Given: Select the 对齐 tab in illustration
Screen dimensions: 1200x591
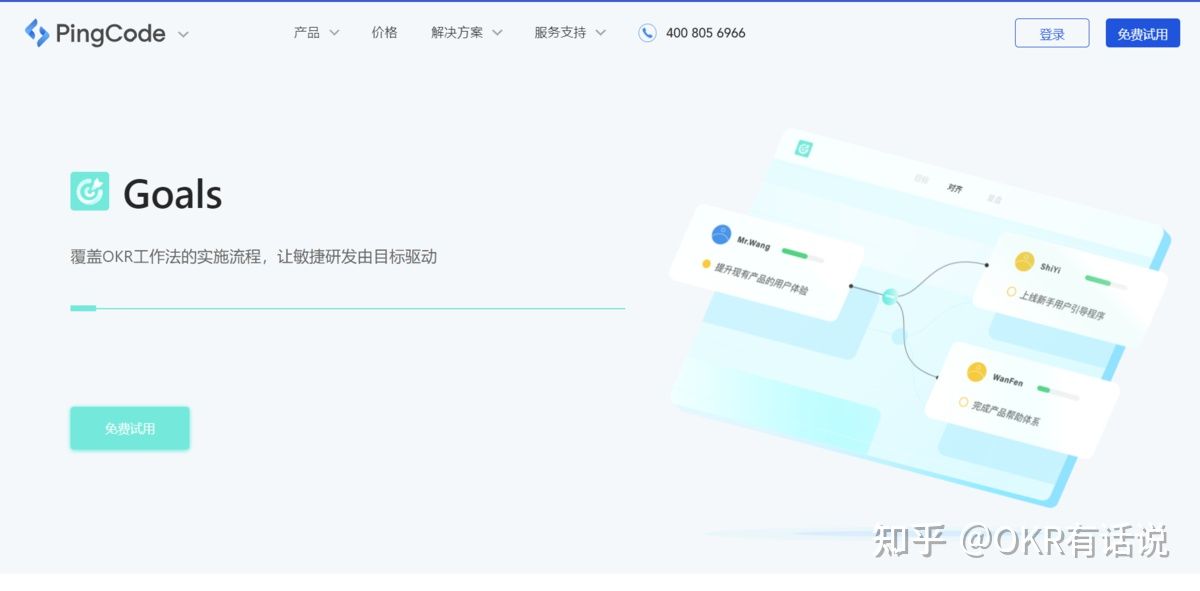Looking at the screenshot, I should 955,188.
